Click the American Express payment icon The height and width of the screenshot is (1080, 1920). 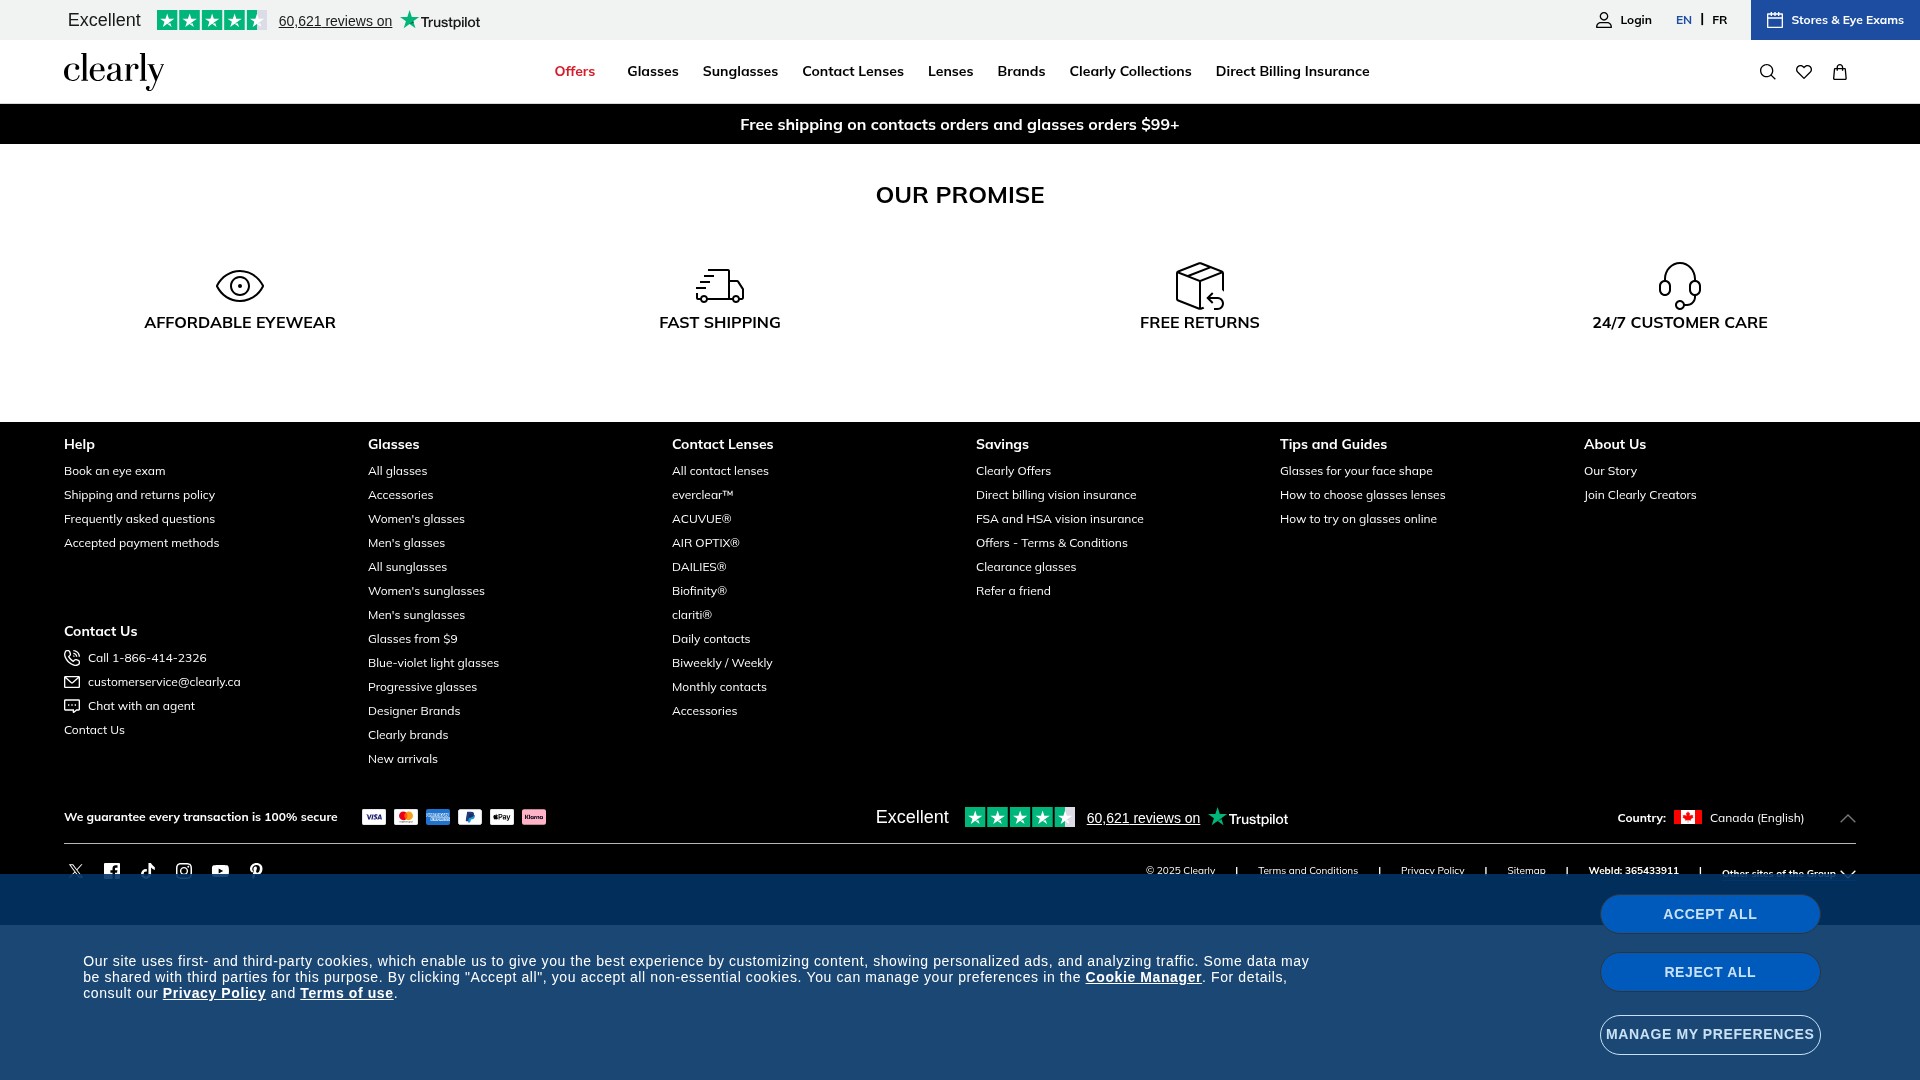pos(438,817)
